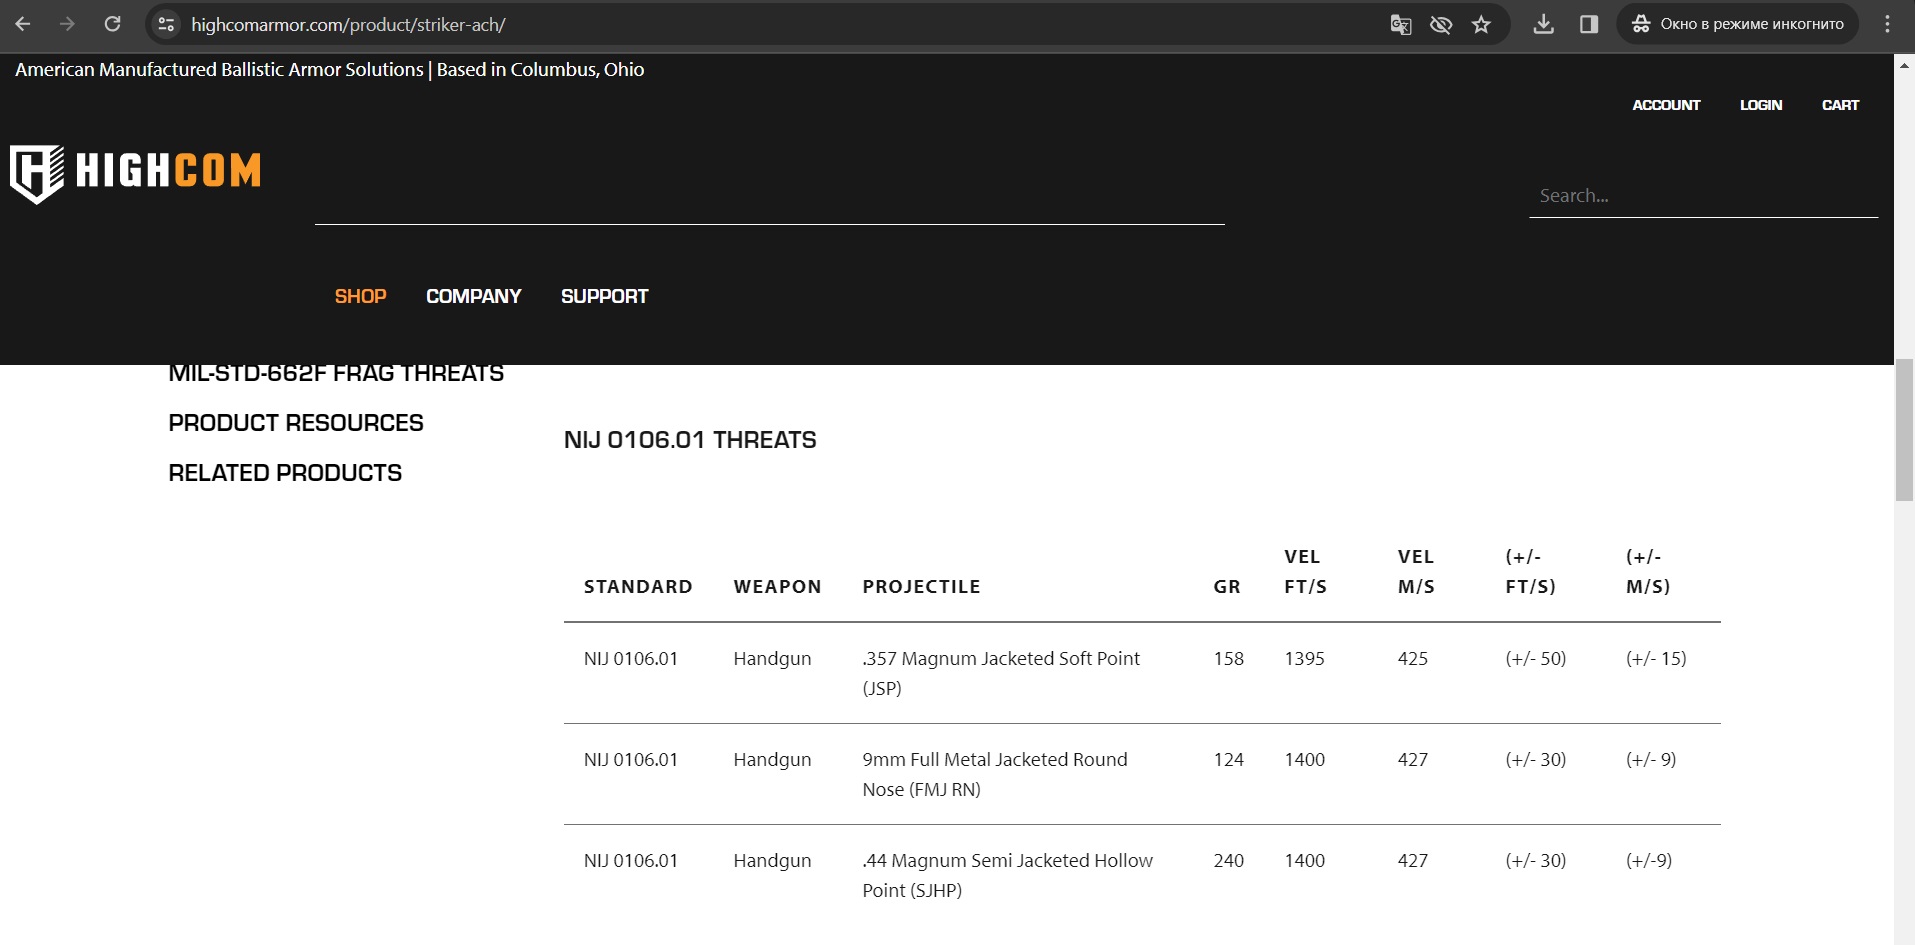Open the downloads icon
Screen dimensions: 1915x945
click(x=1543, y=24)
